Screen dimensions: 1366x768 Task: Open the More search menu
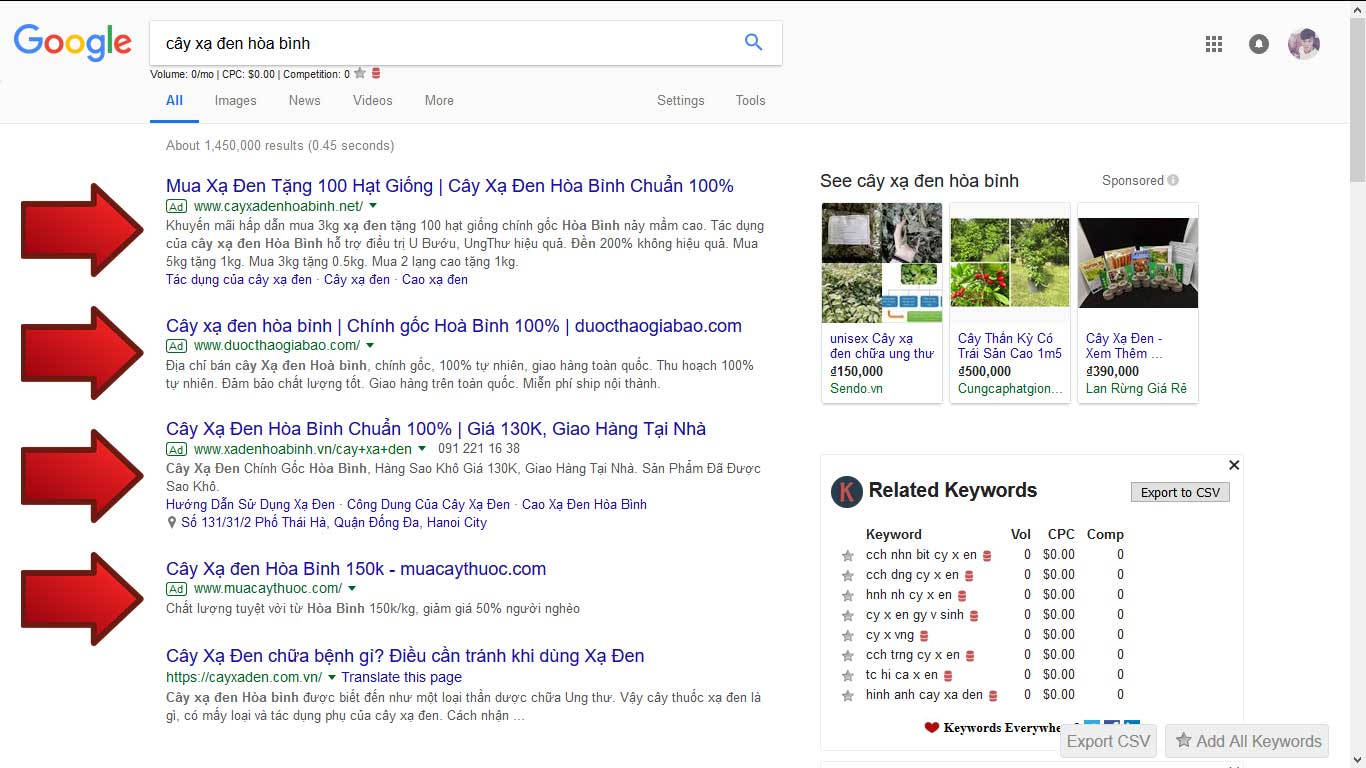(x=439, y=100)
